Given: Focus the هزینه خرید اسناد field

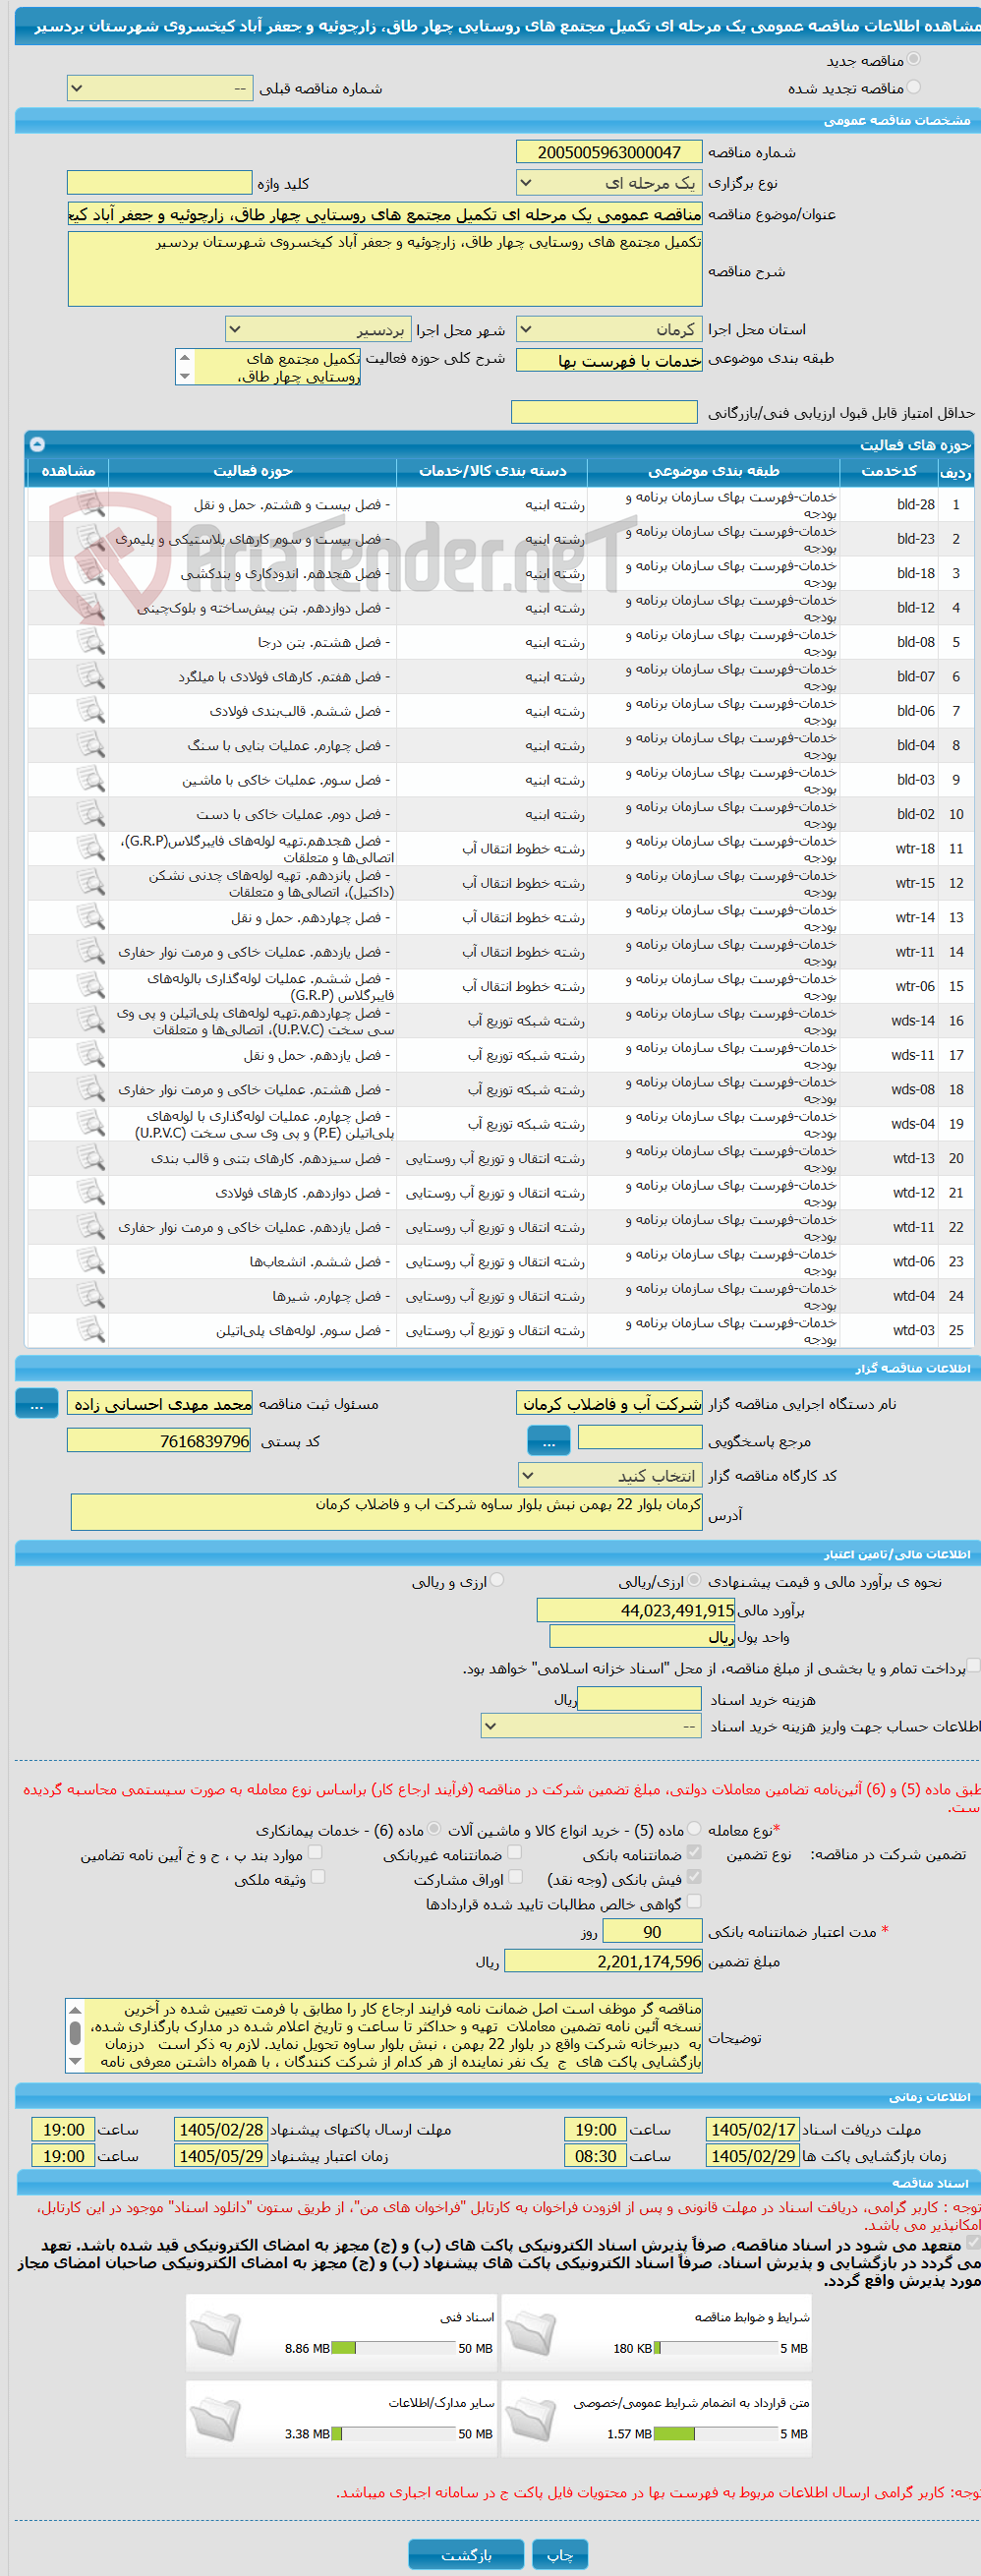Looking at the screenshot, I should 640,1699.
